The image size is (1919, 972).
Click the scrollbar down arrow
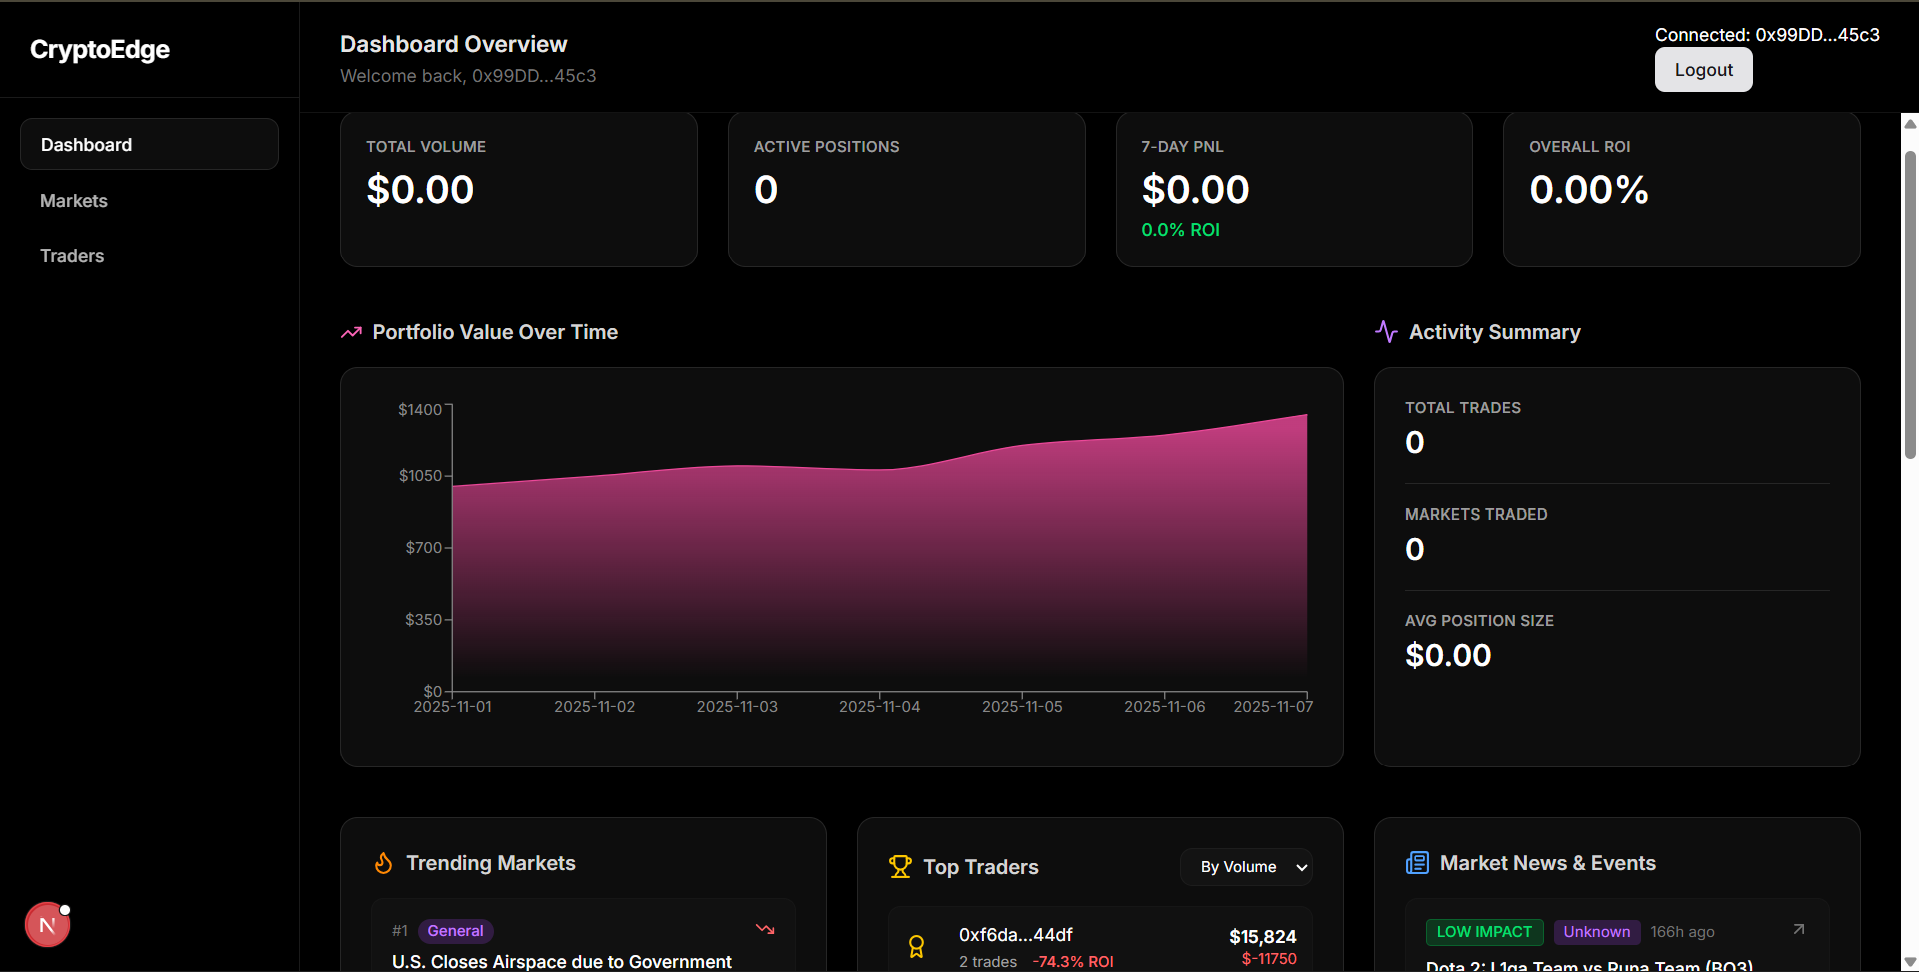pyautogui.click(x=1909, y=962)
